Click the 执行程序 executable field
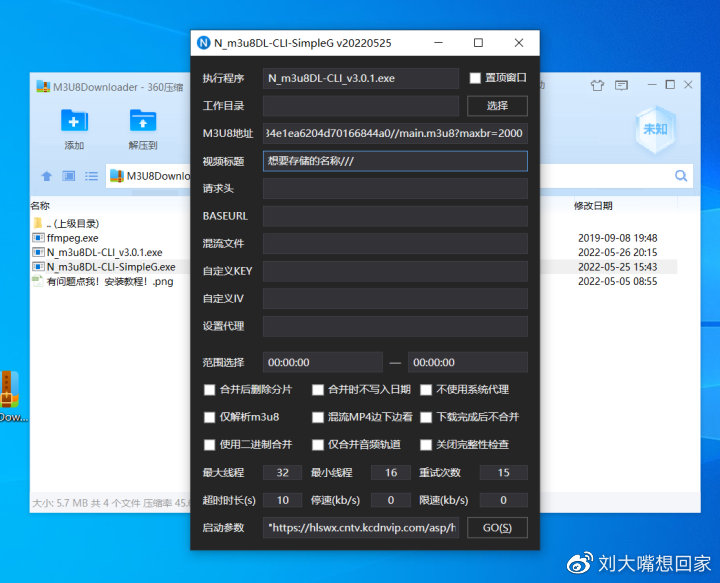 [361, 78]
